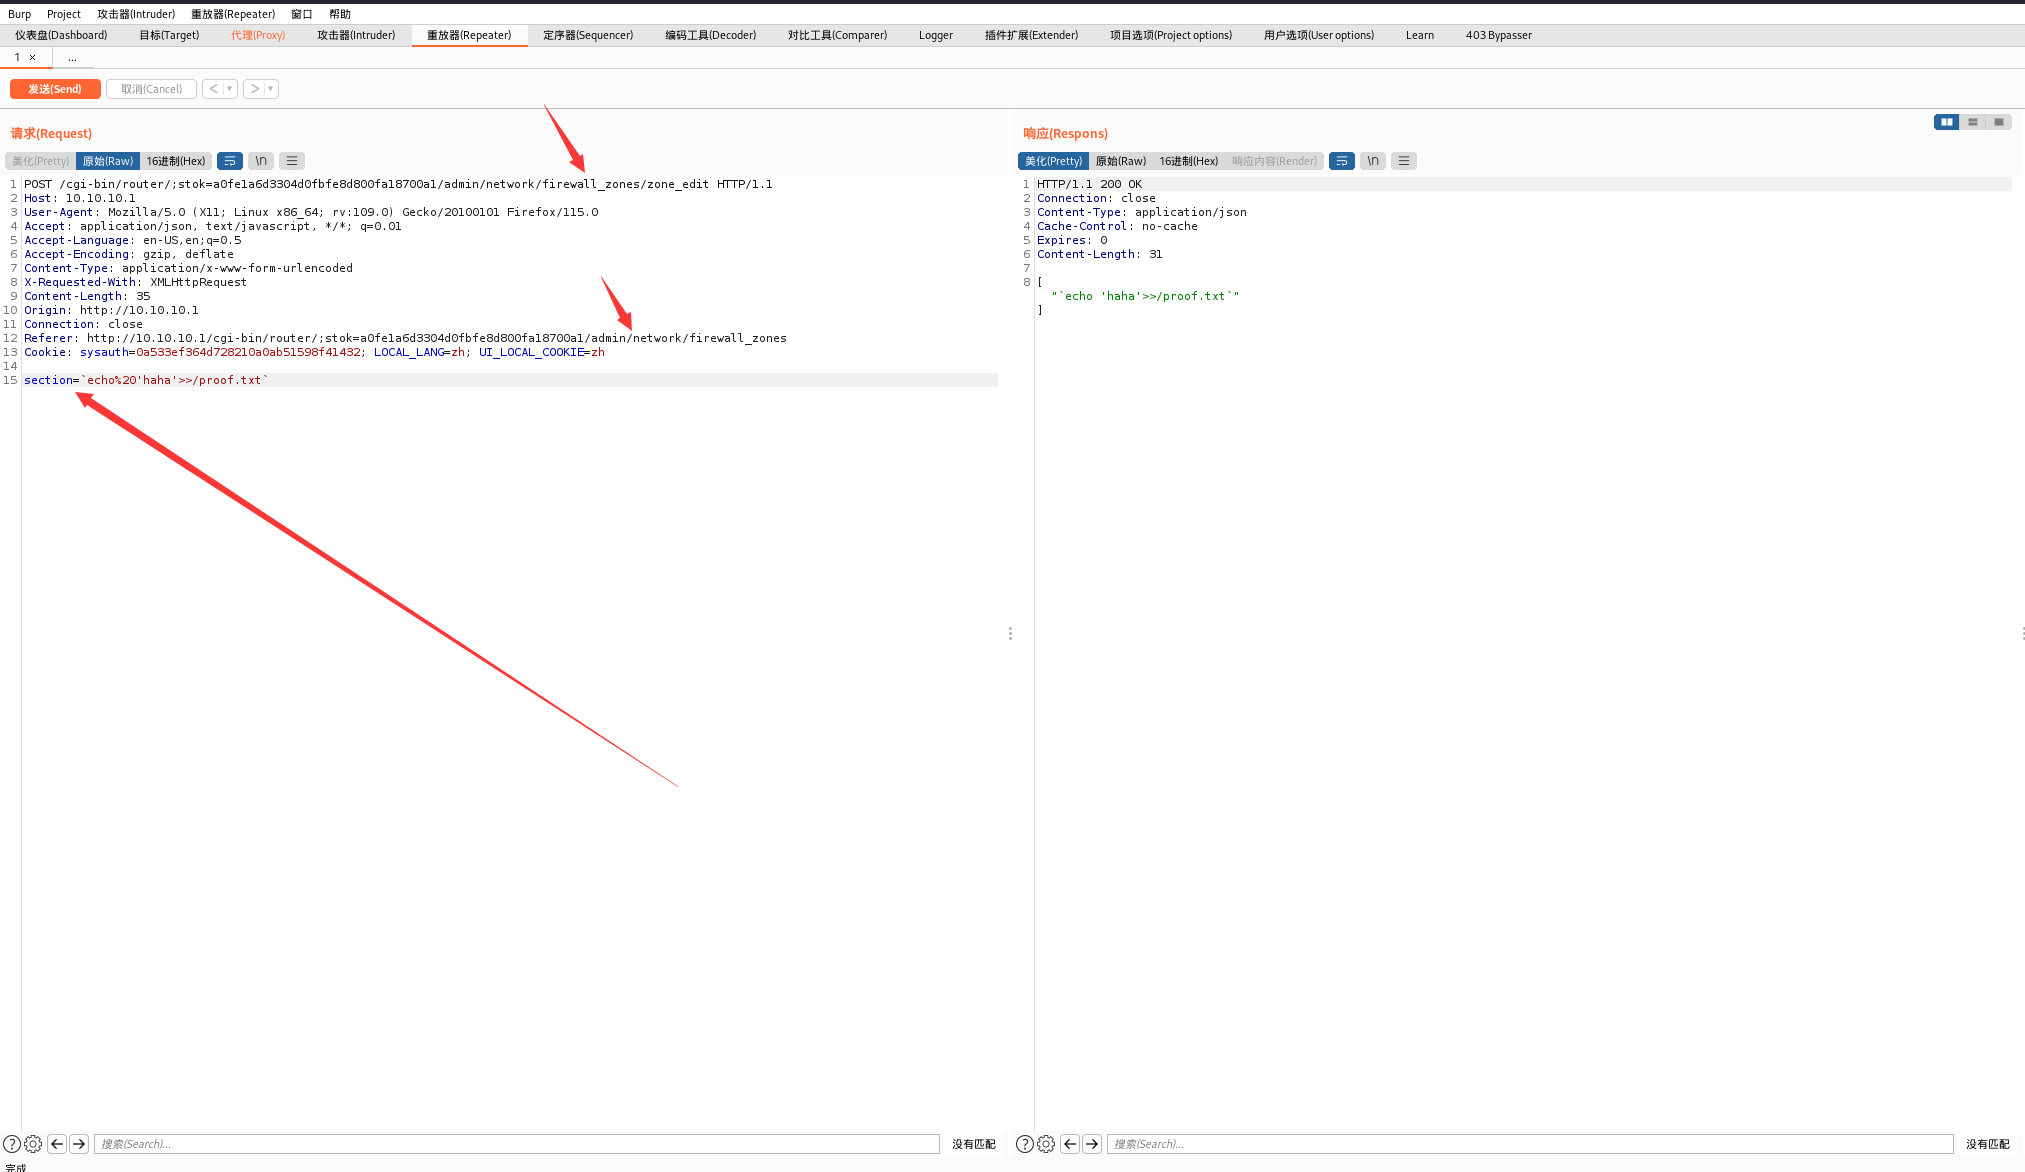
Task: Go to previous Response search match
Action: point(1070,1144)
